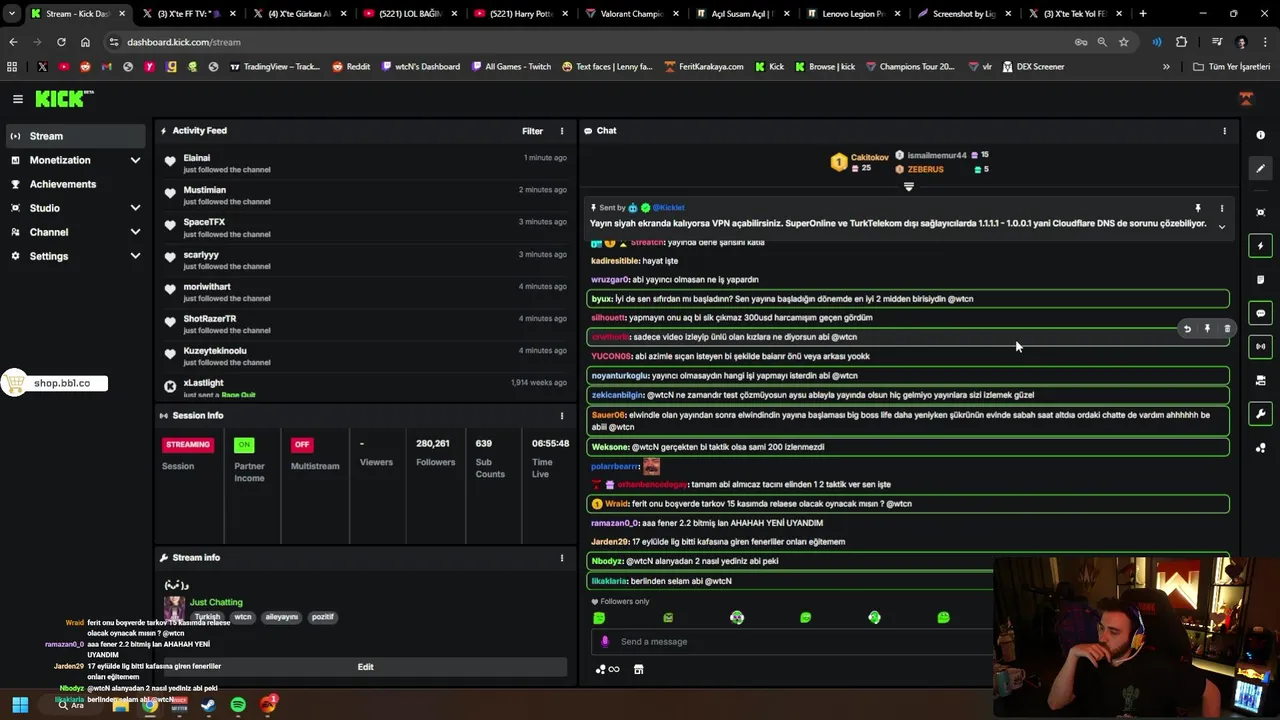Viewport: 1280px width, 720px height.
Task: Open the Chat panel three-dot menu
Action: [1224, 131]
